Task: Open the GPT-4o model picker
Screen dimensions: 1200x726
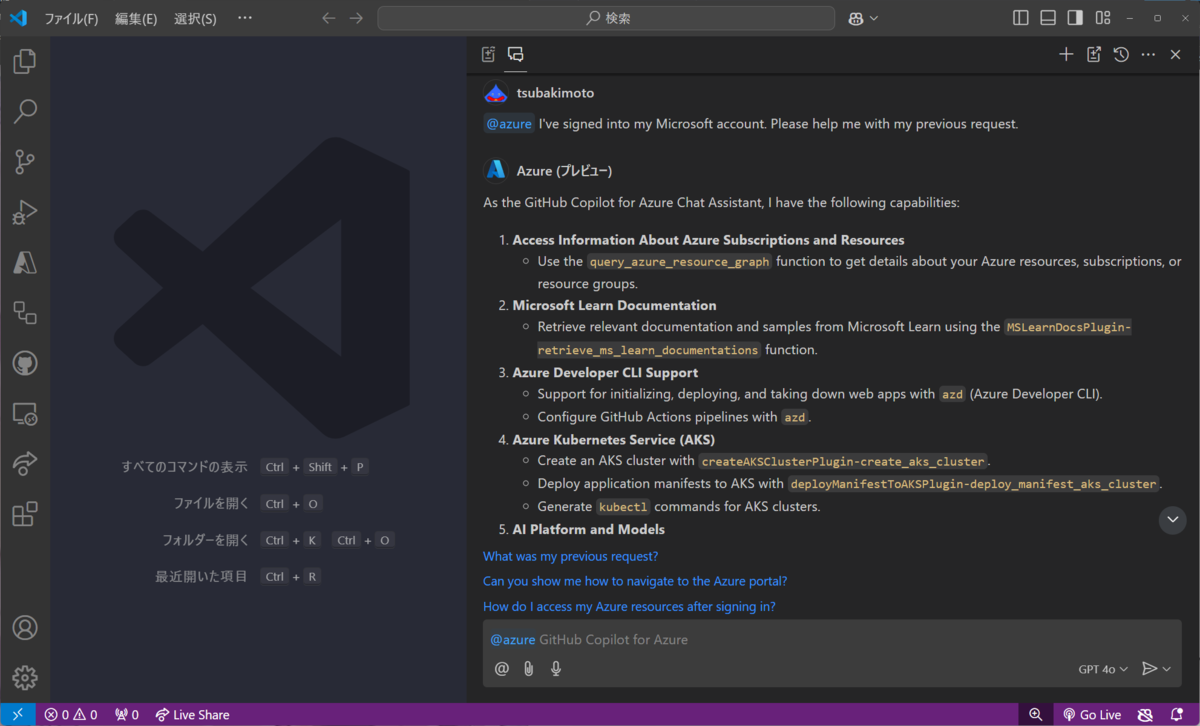Action: click(1102, 668)
